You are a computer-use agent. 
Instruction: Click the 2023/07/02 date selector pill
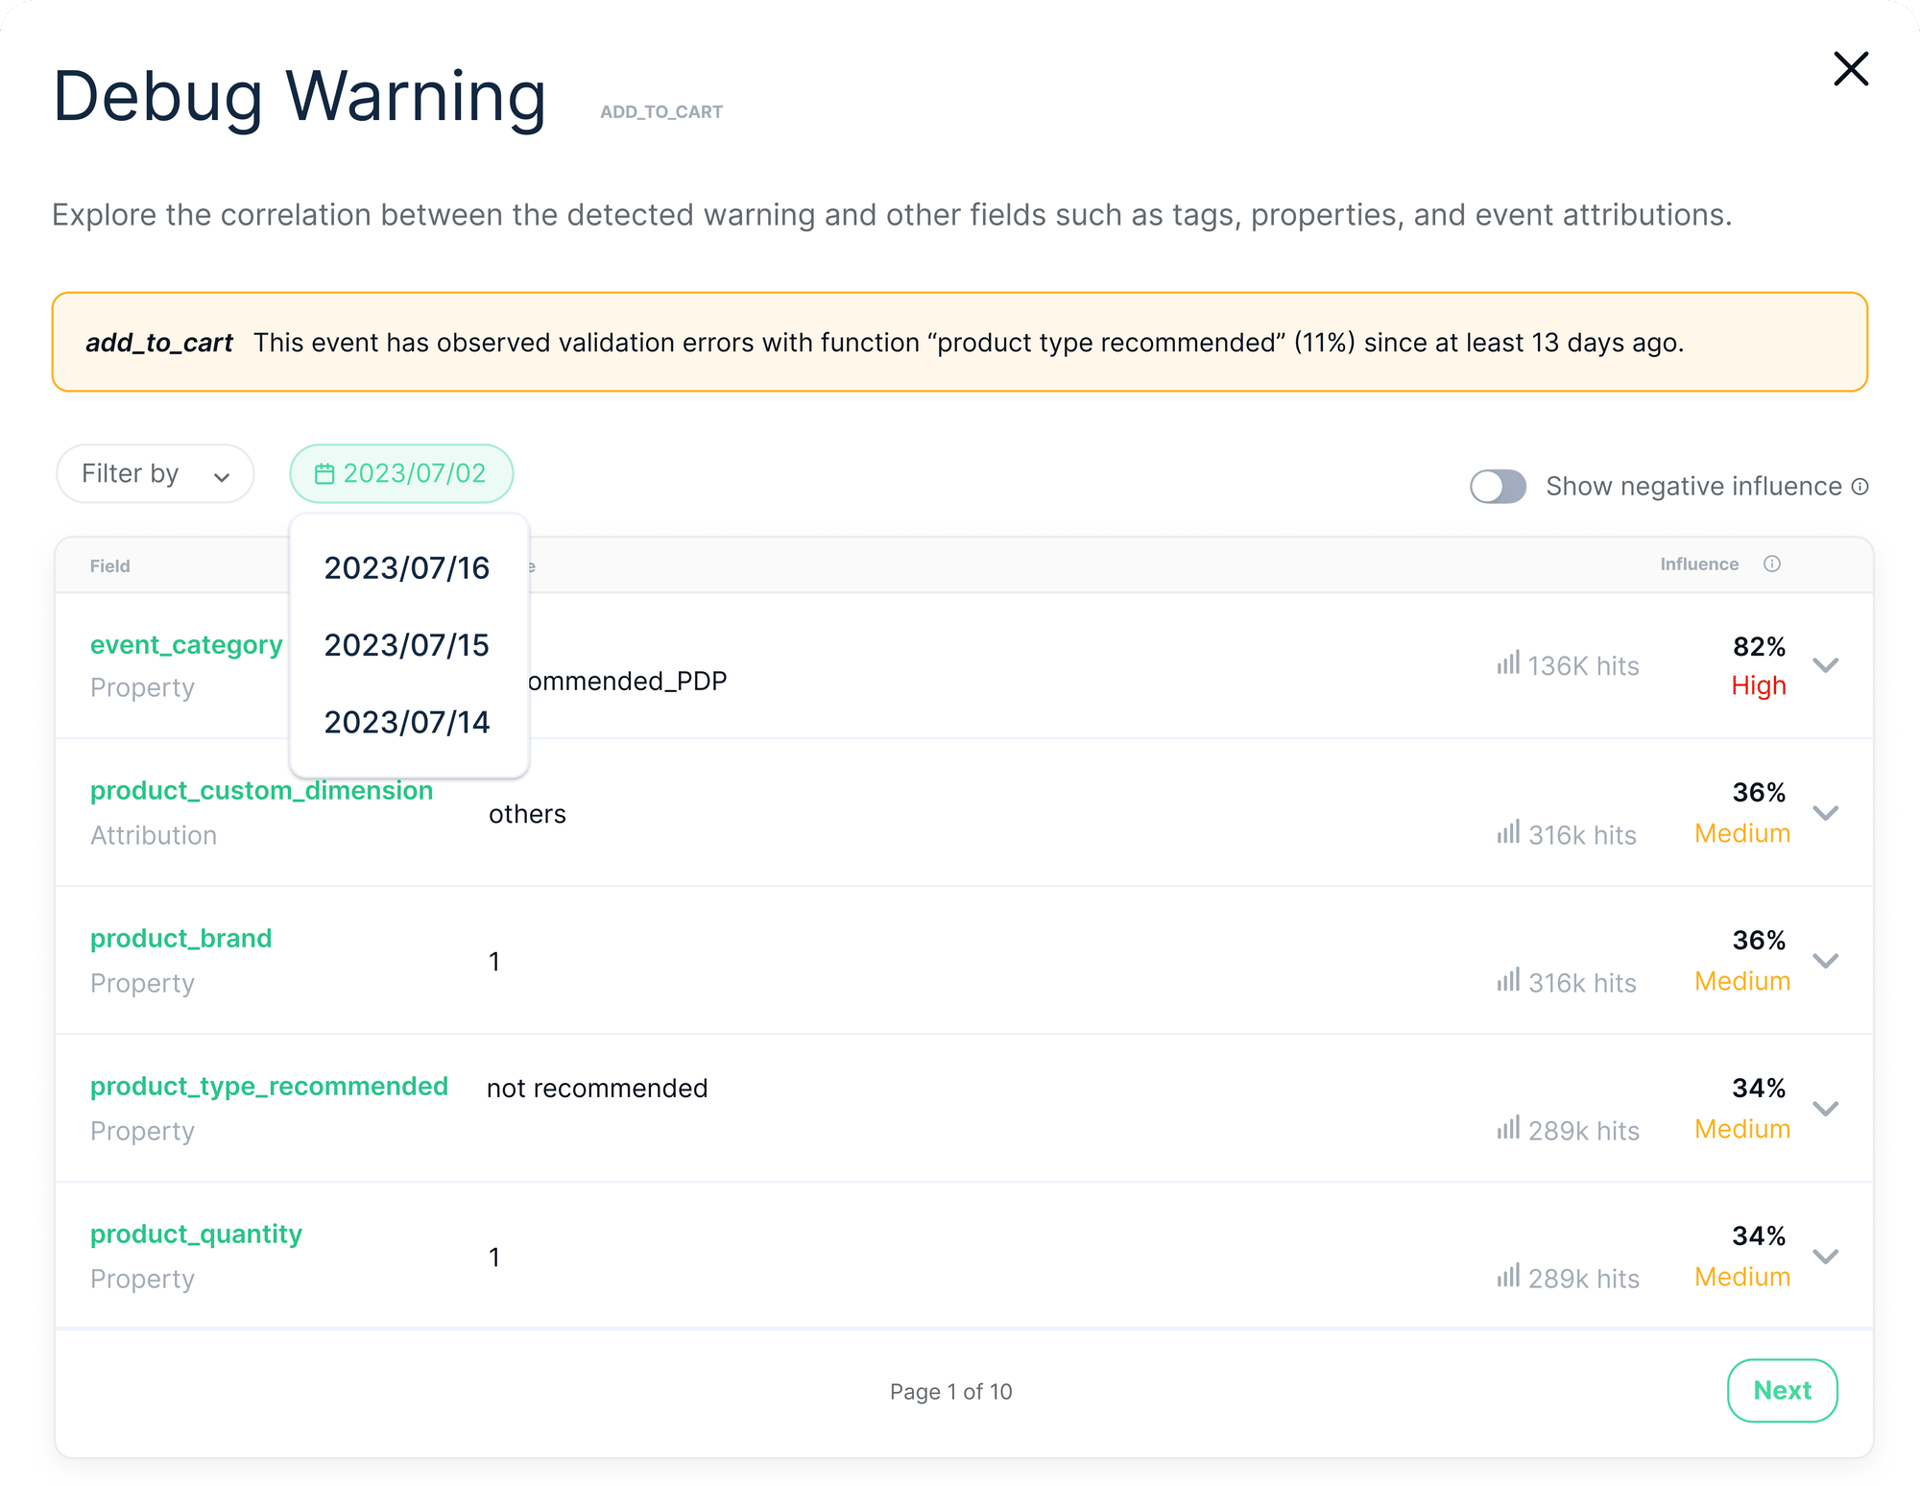click(x=401, y=473)
